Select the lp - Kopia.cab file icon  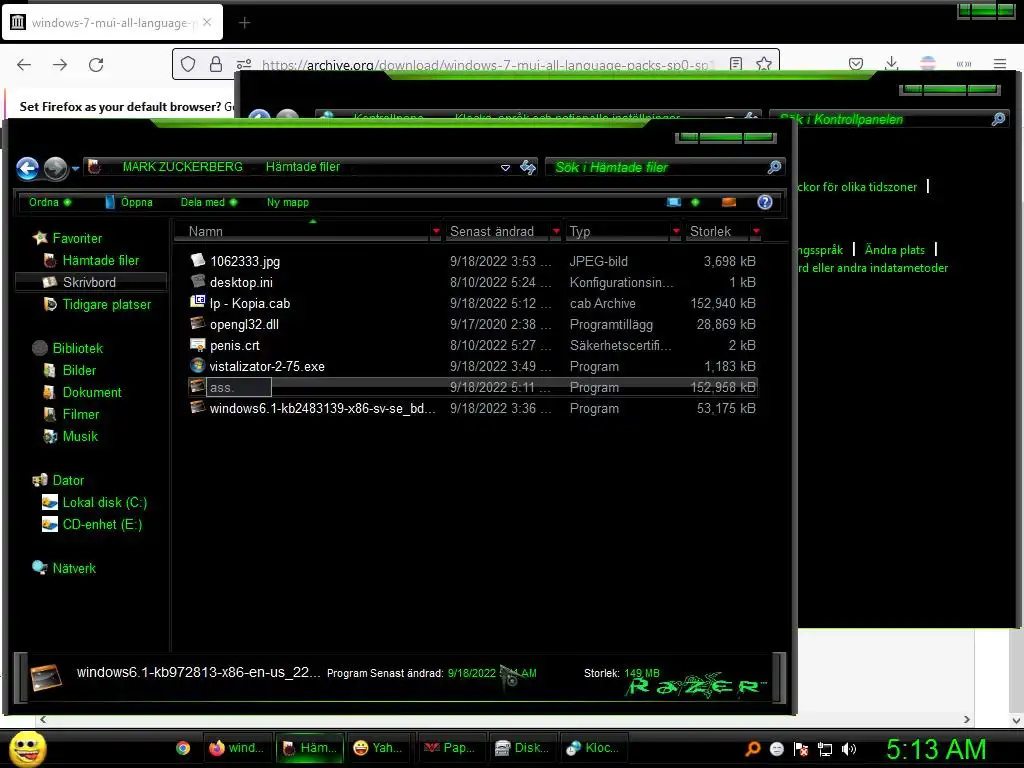[197, 302]
